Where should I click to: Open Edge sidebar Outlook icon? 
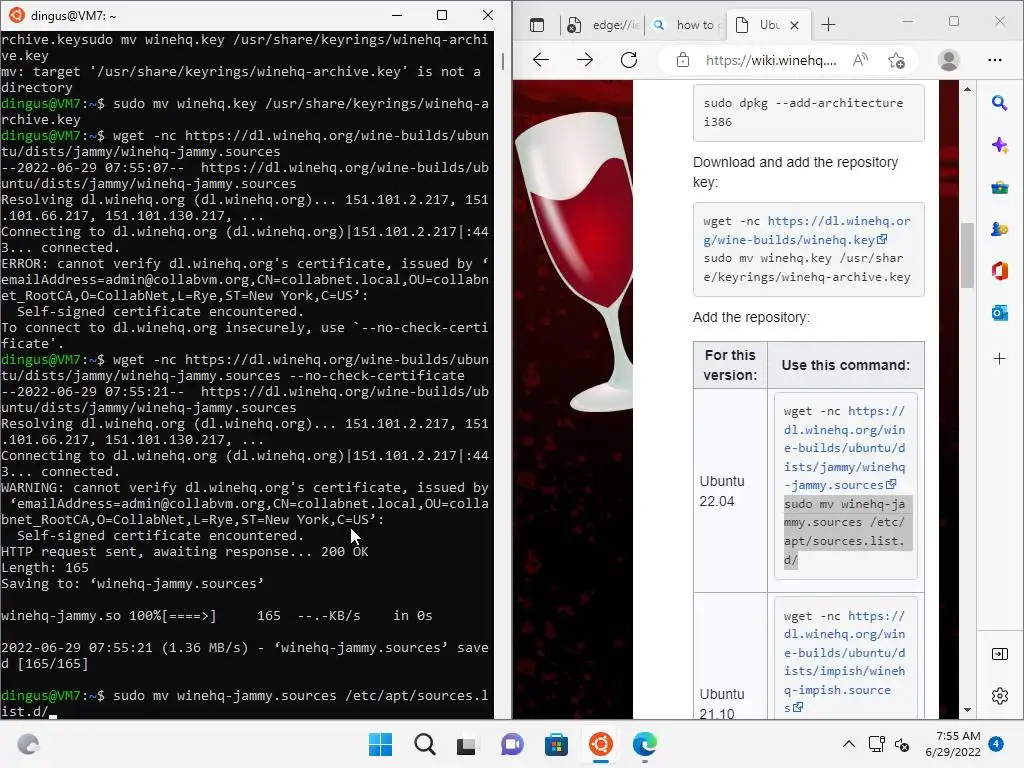(x=999, y=313)
